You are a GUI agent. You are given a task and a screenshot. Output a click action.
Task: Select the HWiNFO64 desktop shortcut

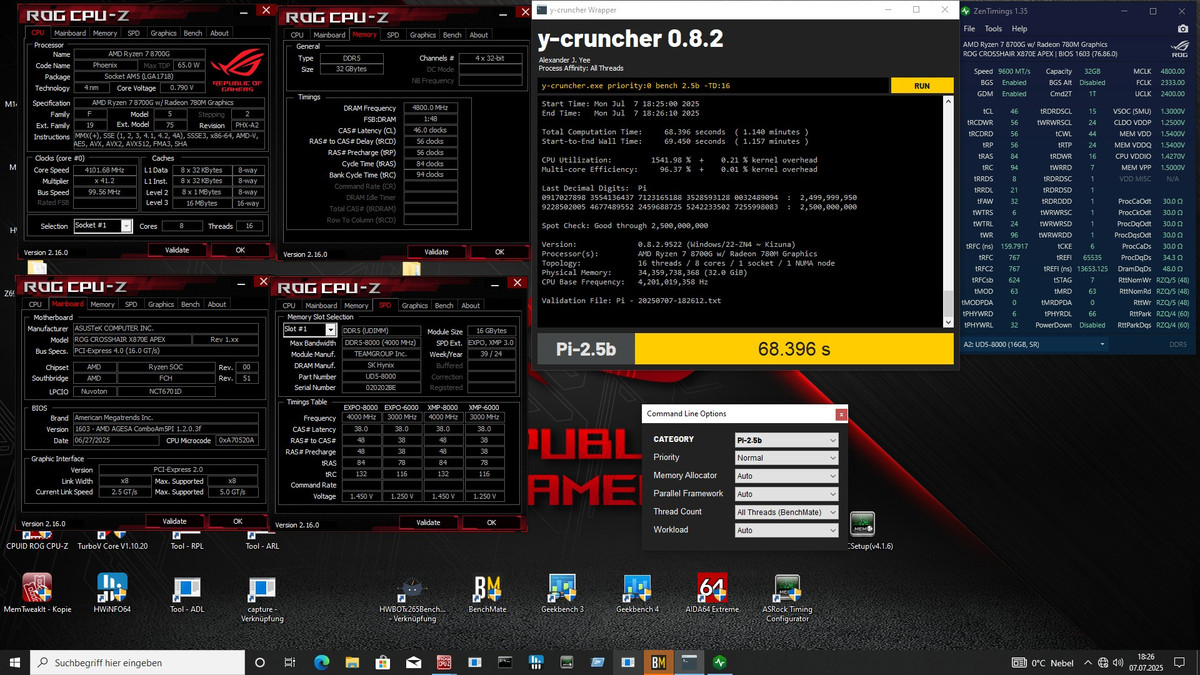click(112, 593)
